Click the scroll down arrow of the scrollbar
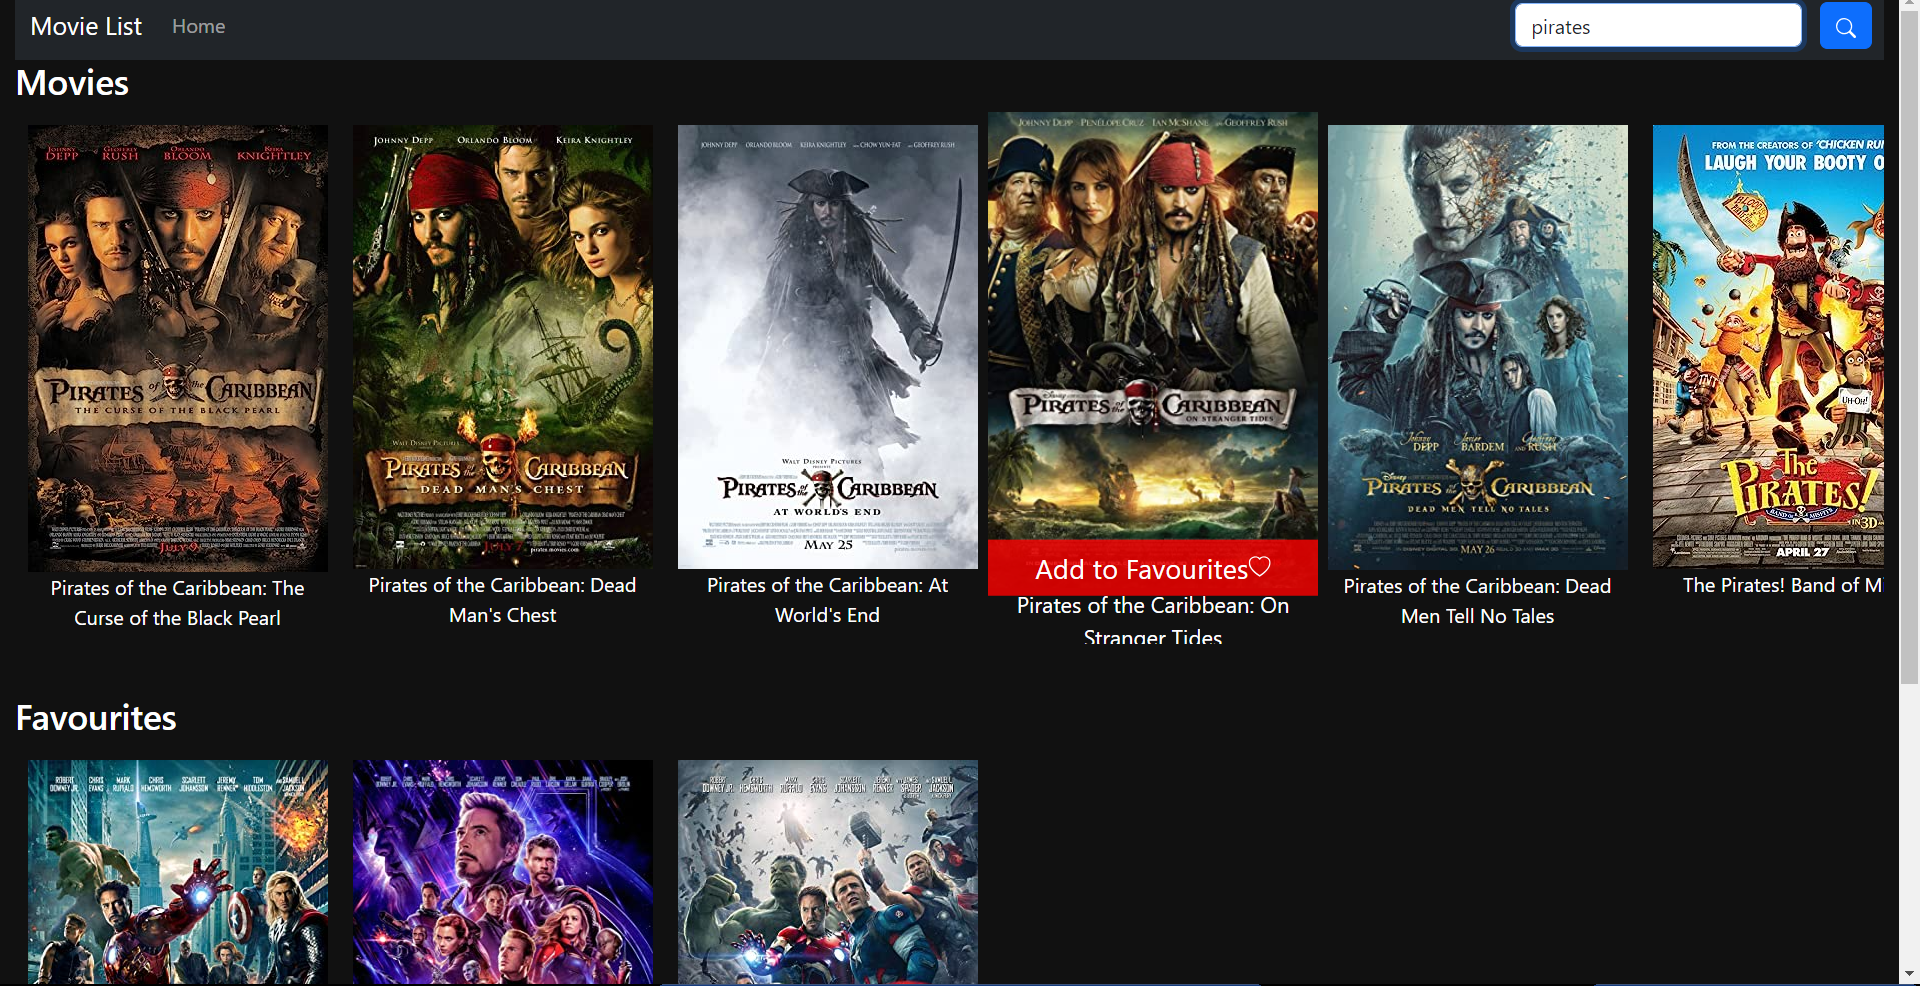Image resolution: width=1920 pixels, height=986 pixels. click(x=1909, y=975)
